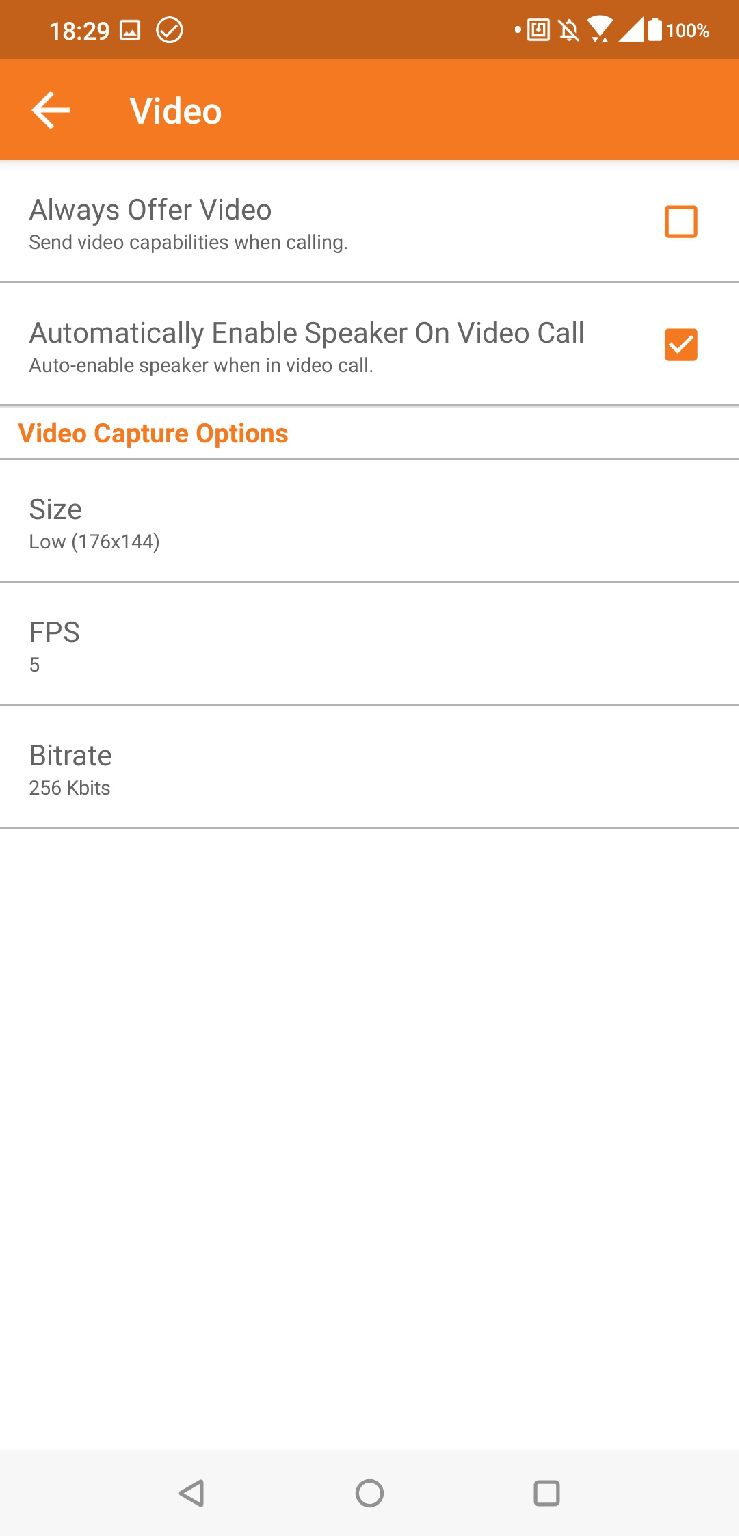Open the Bitrate setting
Screen dimensions: 739x1536
coord(369,768)
